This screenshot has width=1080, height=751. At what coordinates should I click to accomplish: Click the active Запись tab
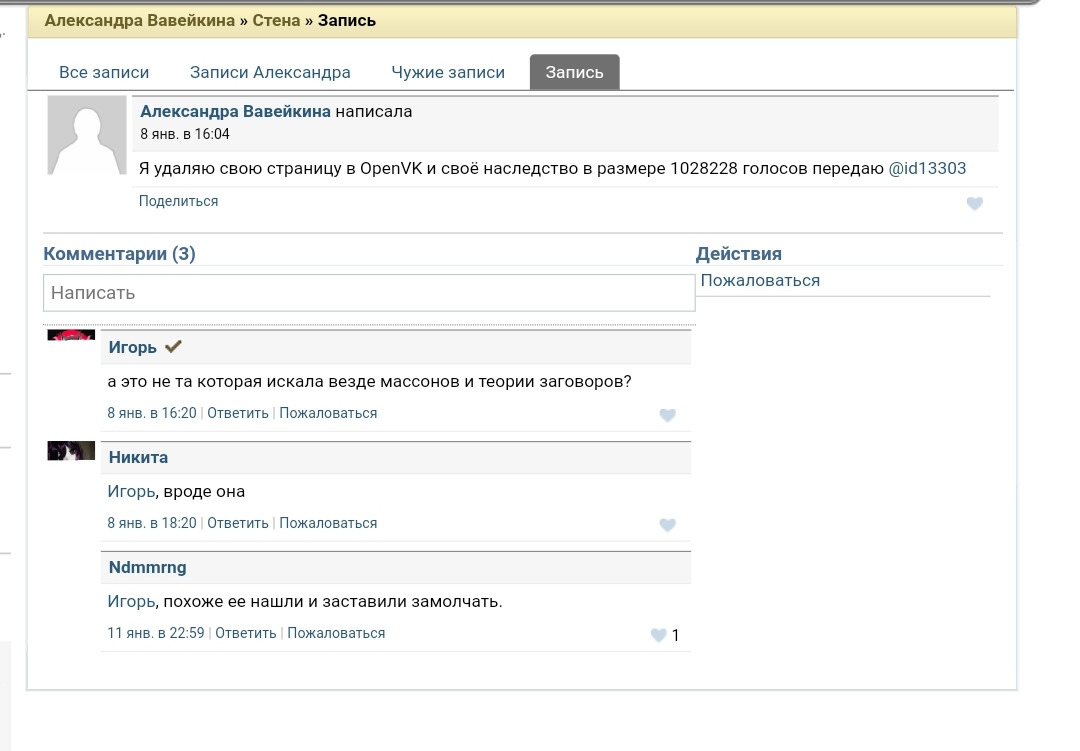(574, 72)
